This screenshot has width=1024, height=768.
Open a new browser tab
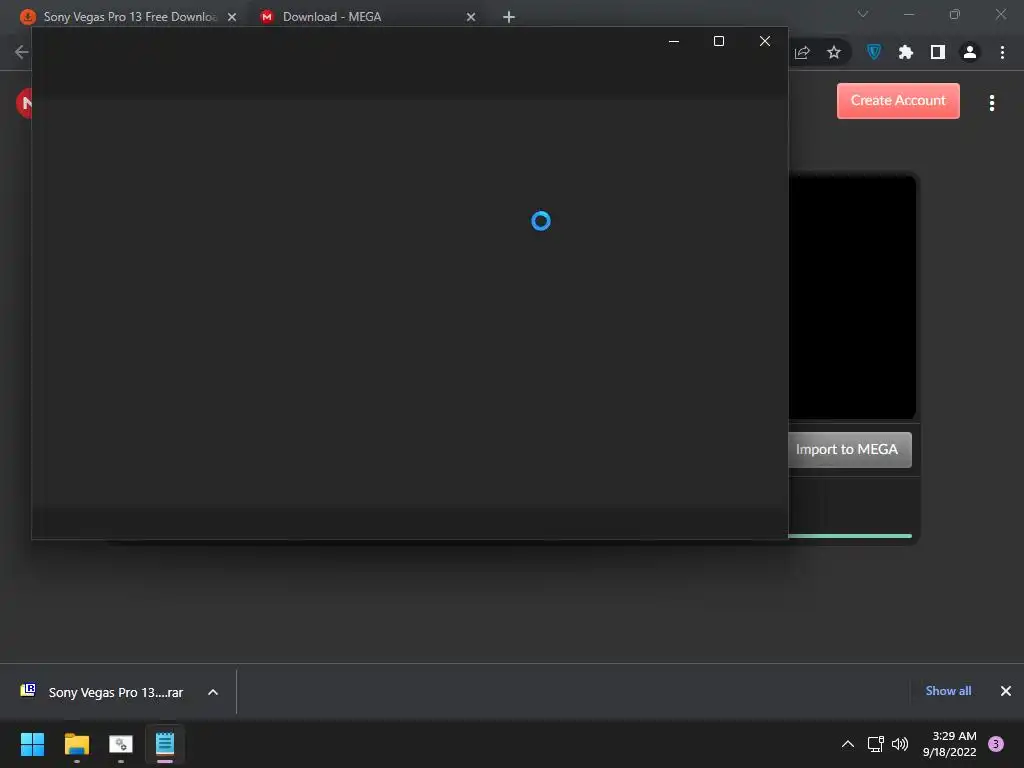coord(509,17)
